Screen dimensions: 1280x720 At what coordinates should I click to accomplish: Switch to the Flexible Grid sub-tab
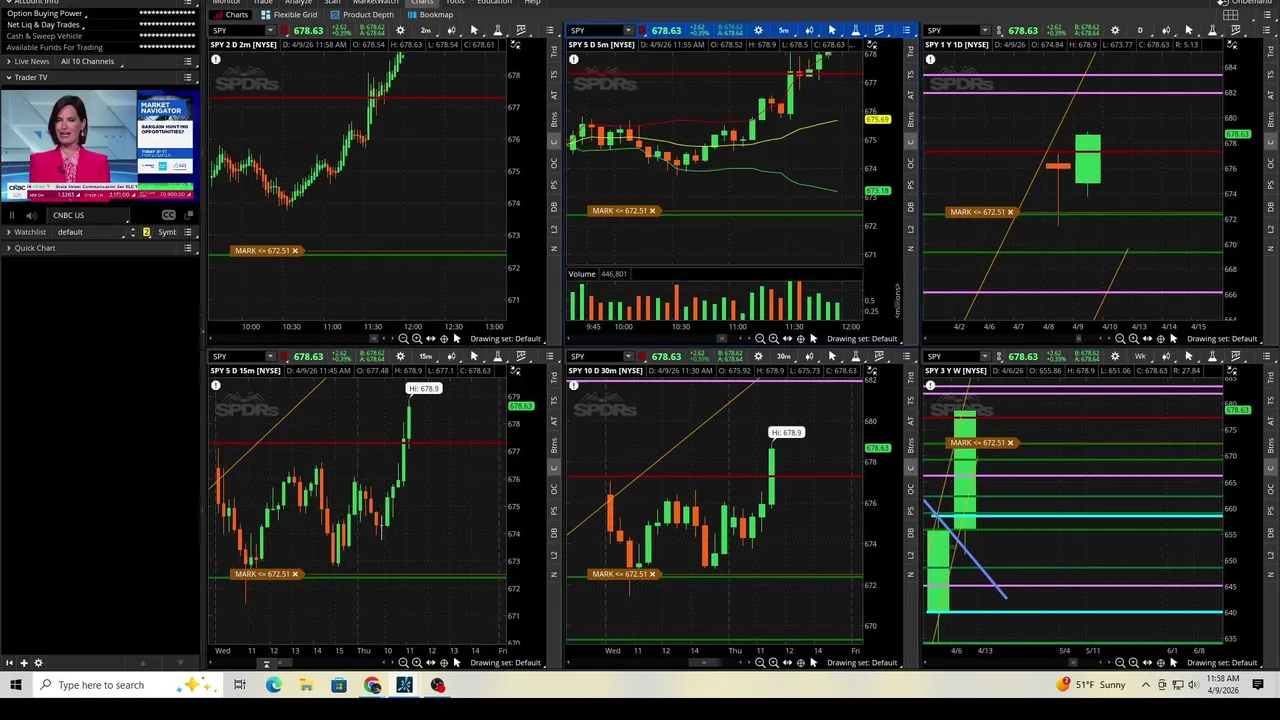[x=290, y=15]
